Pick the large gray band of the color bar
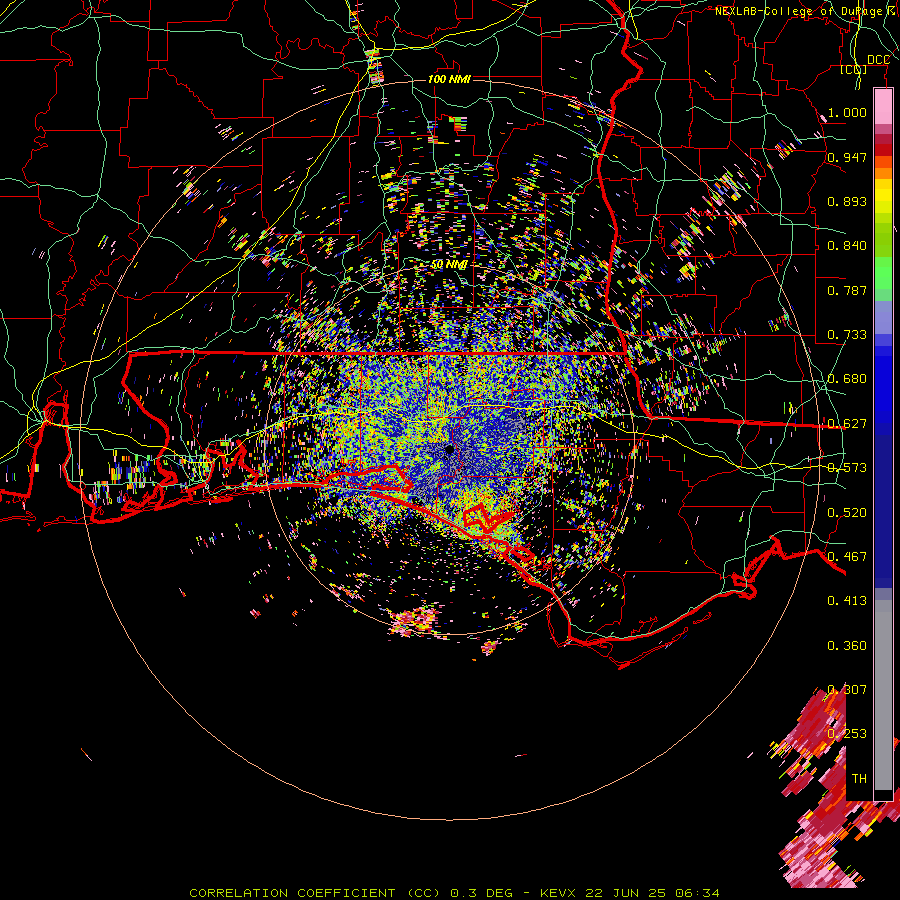Image resolution: width=900 pixels, height=900 pixels. (883, 695)
